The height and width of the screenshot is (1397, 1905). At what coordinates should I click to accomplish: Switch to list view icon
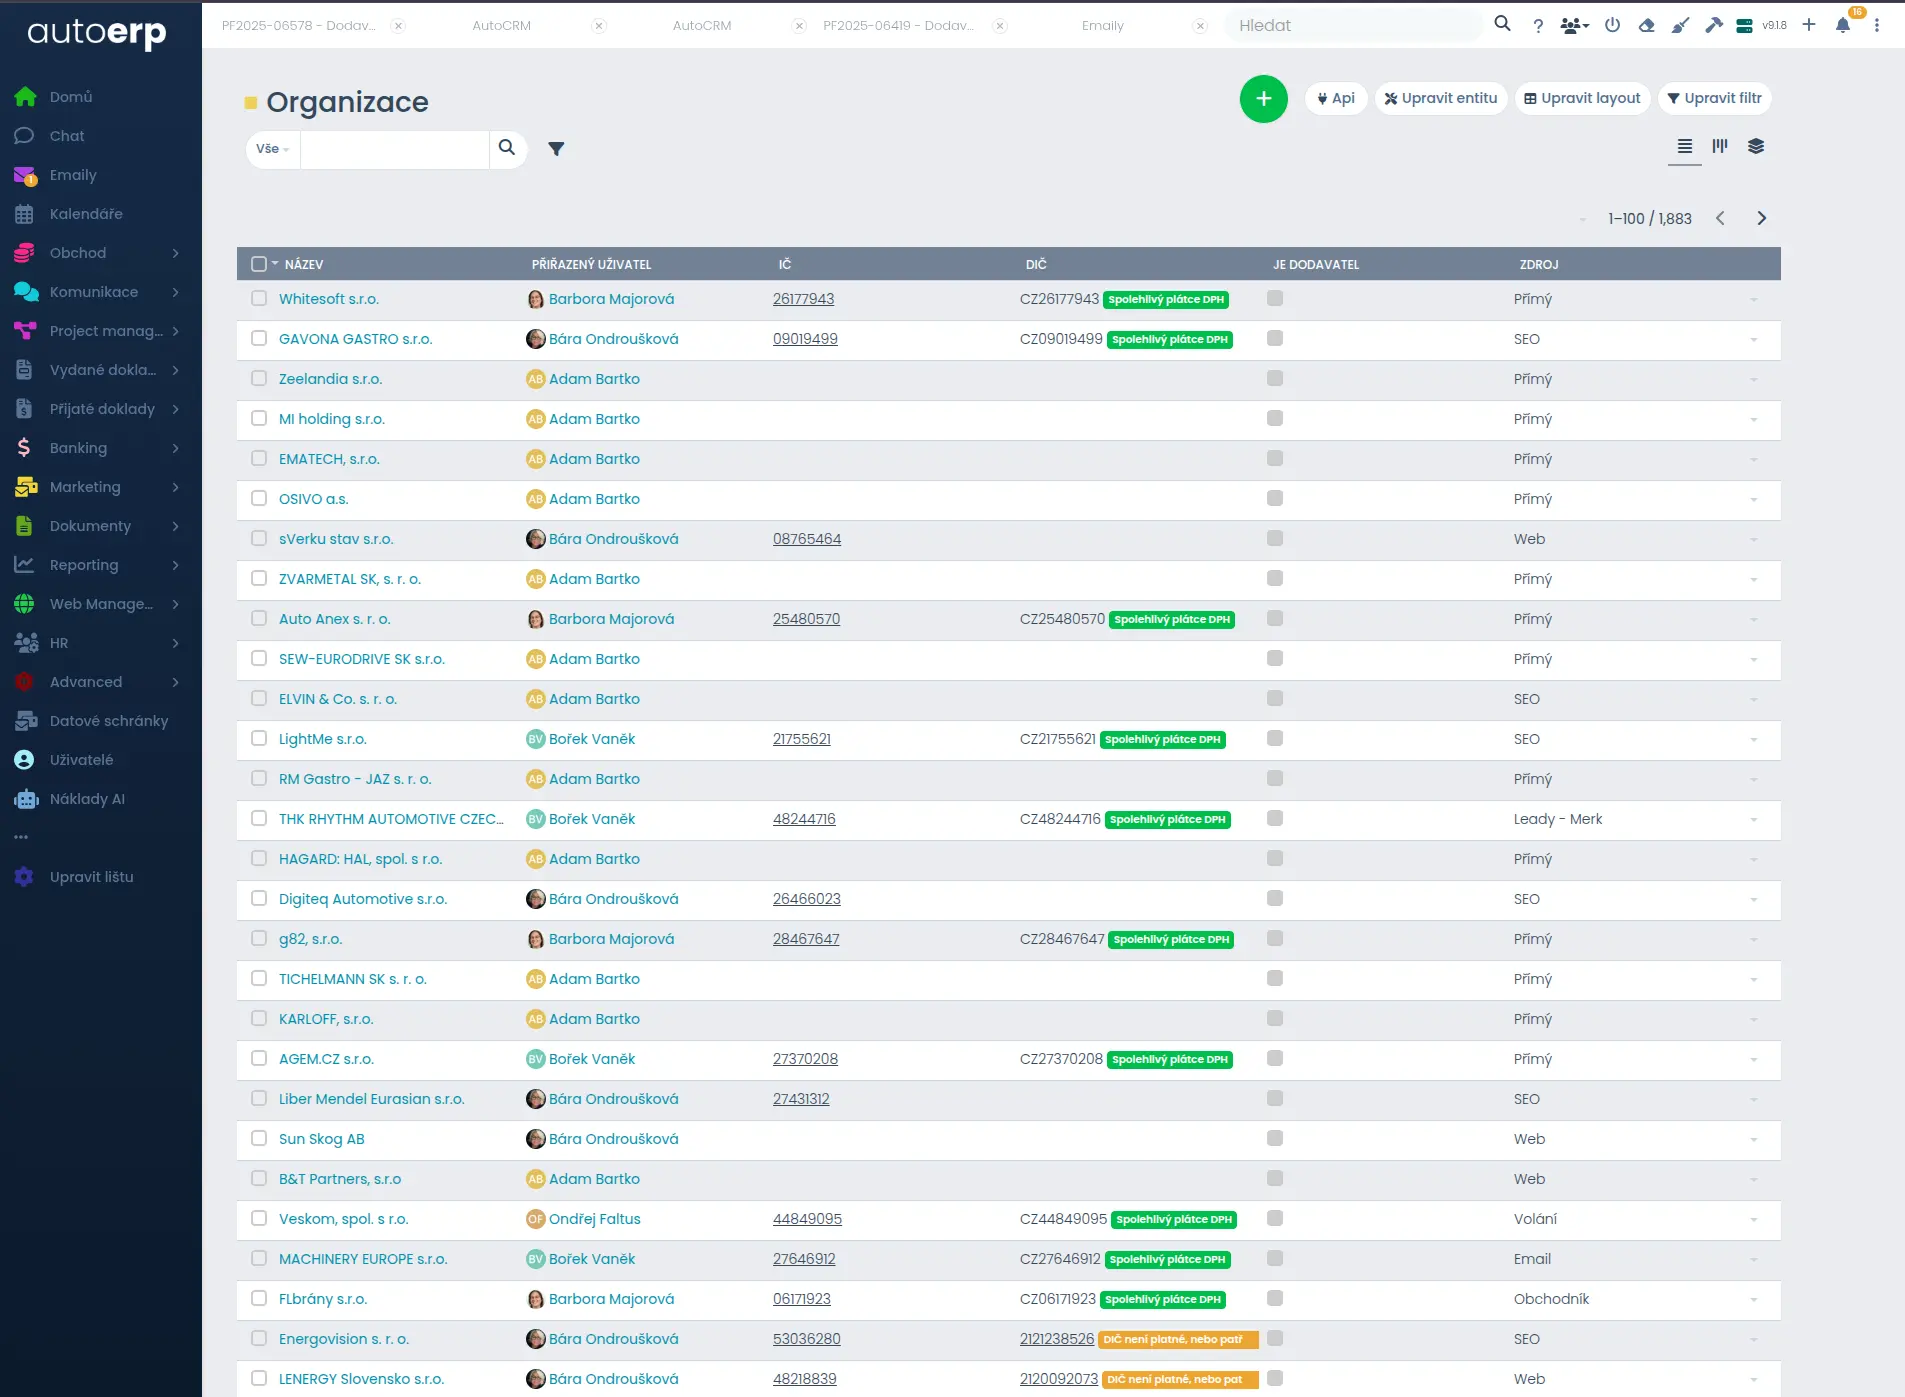pyautogui.click(x=1684, y=146)
